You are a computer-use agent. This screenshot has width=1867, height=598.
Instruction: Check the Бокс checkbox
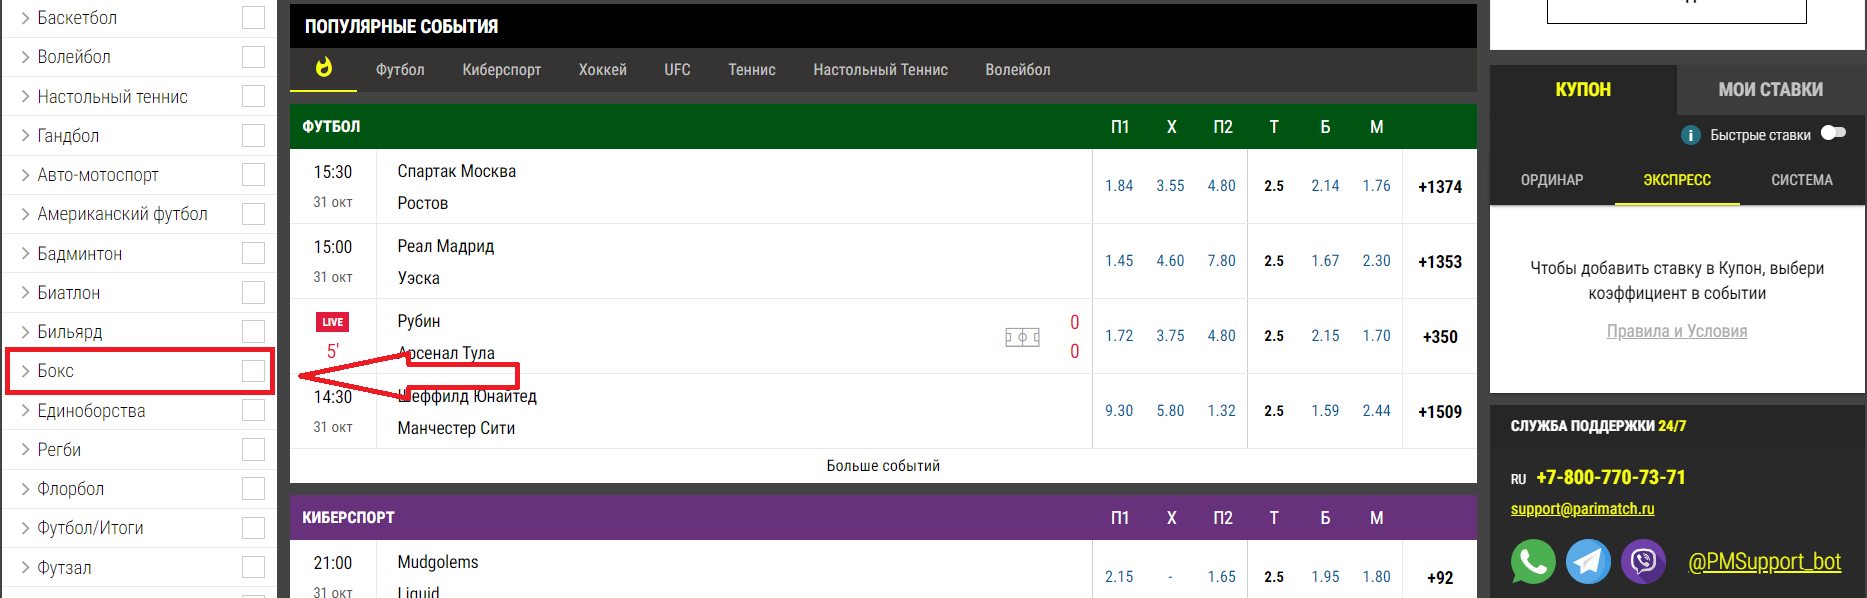254,371
